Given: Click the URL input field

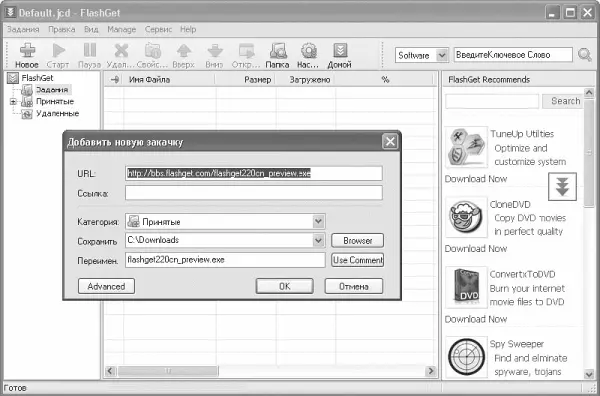Looking at the screenshot, I should tap(254, 173).
